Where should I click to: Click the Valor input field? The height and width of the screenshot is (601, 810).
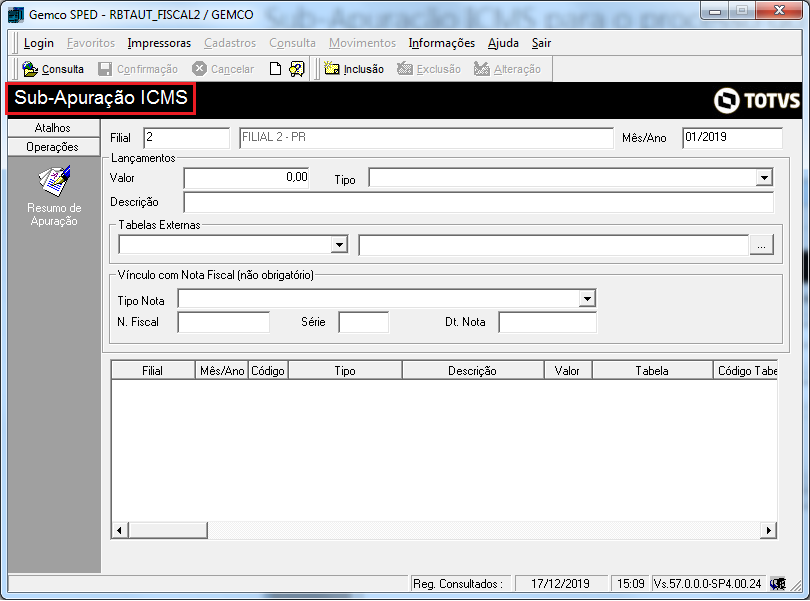point(246,178)
